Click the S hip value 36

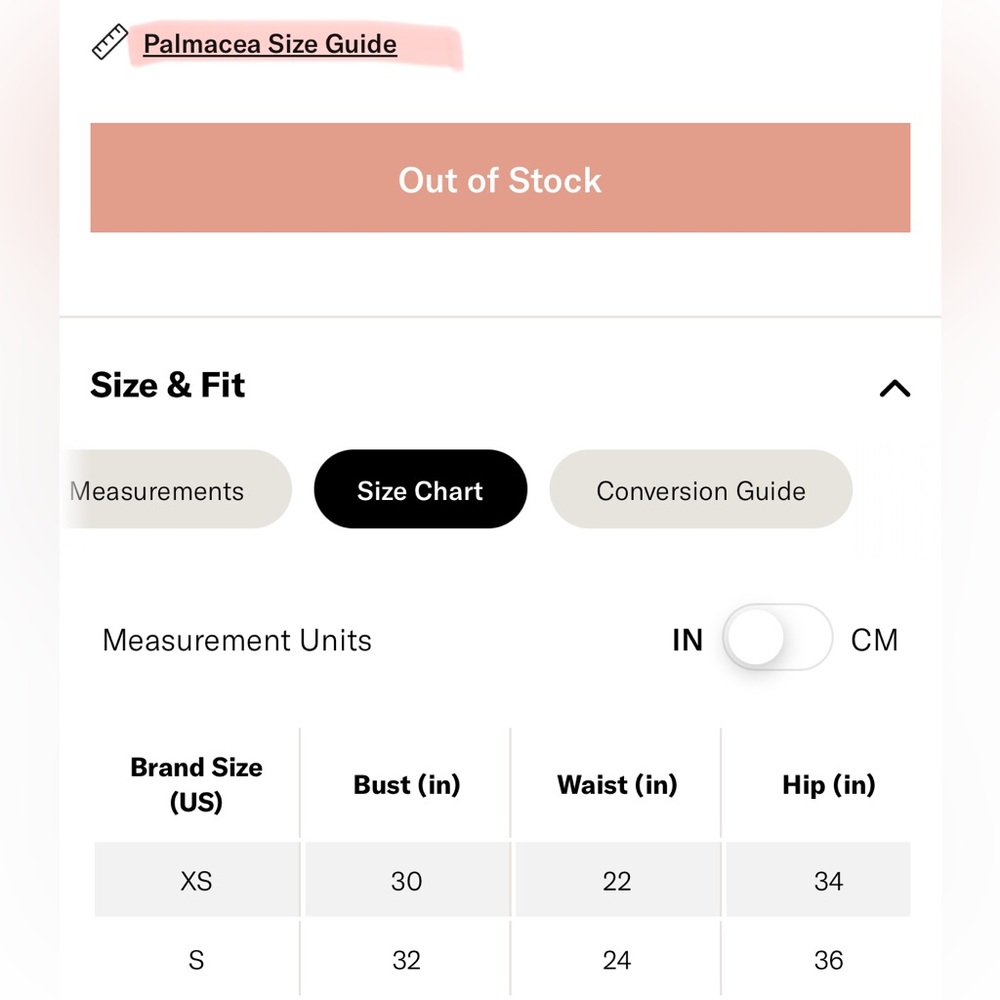pos(828,960)
